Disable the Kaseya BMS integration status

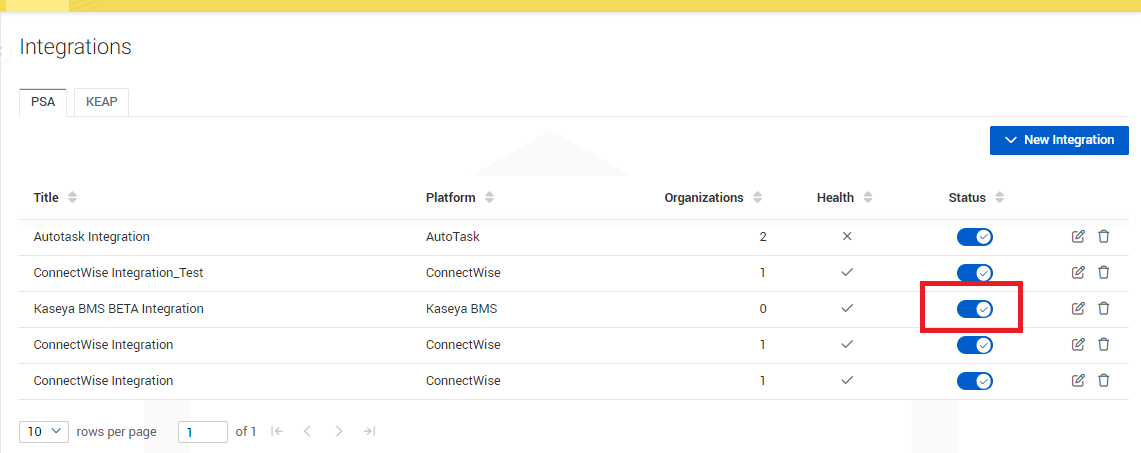pyautogui.click(x=974, y=309)
